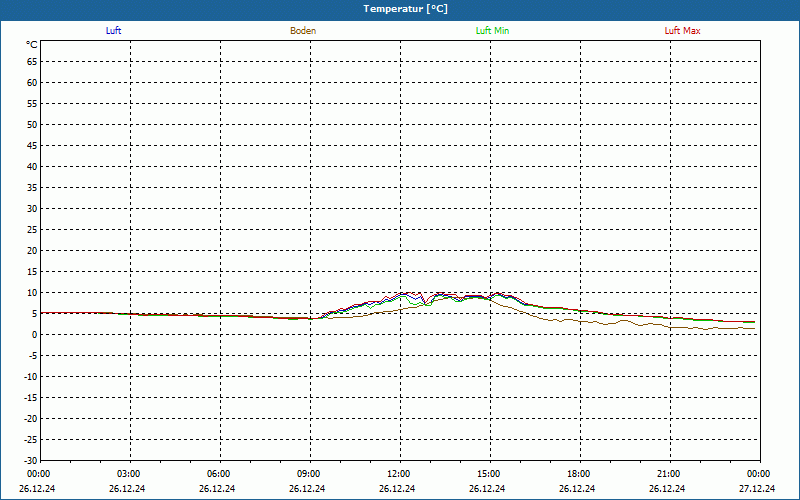Screen dimensions: 800x500
Task: Click the -30 y-axis value
Action: pyautogui.click(x=31, y=461)
